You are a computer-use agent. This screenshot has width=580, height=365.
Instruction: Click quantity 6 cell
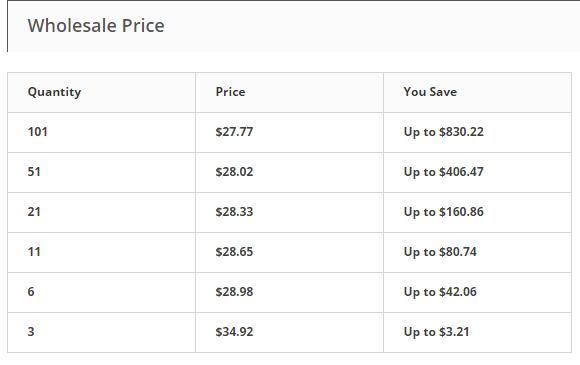101,292
